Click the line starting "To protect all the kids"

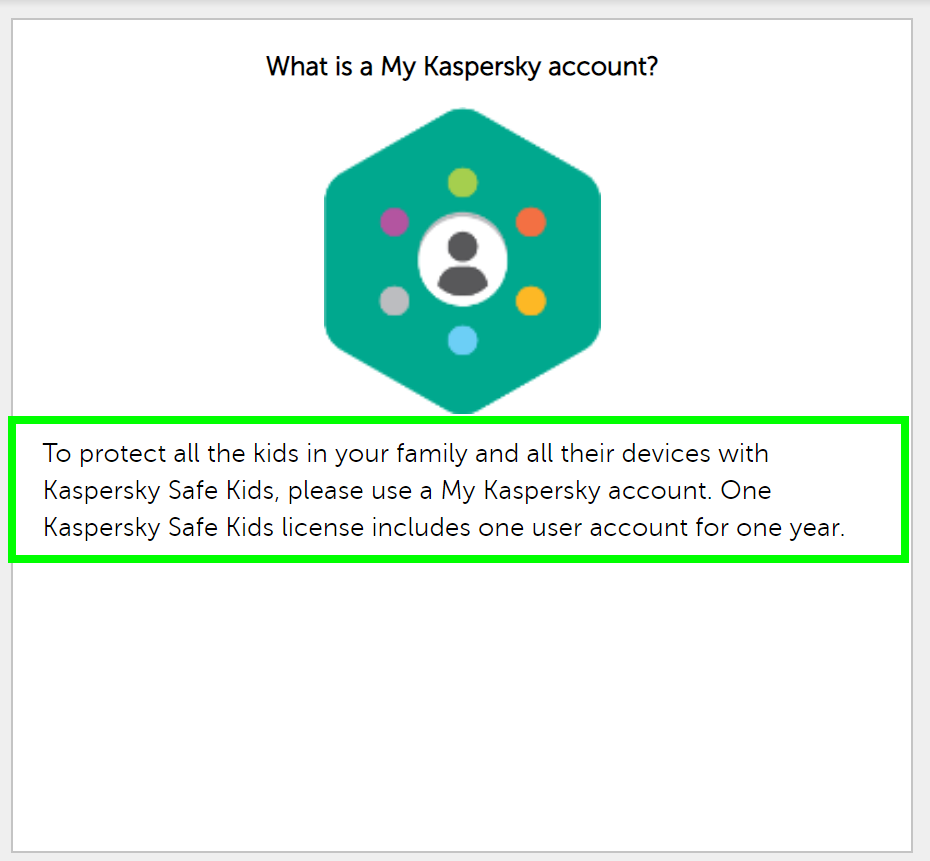pyautogui.click(x=406, y=454)
